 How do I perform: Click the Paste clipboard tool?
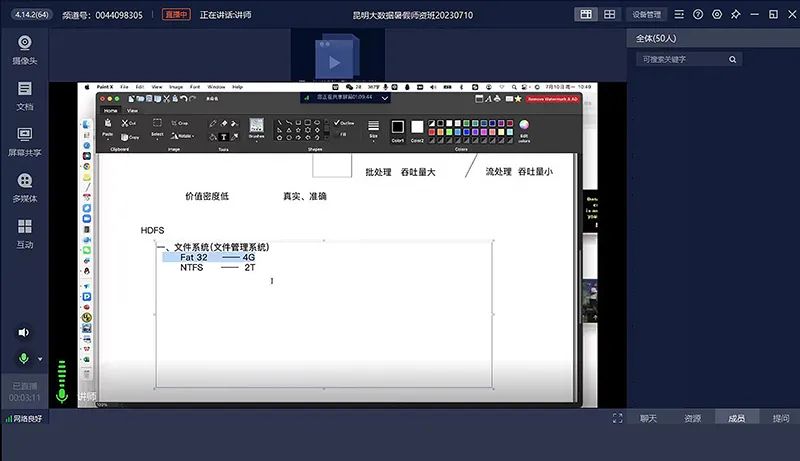(x=108, y=128)
